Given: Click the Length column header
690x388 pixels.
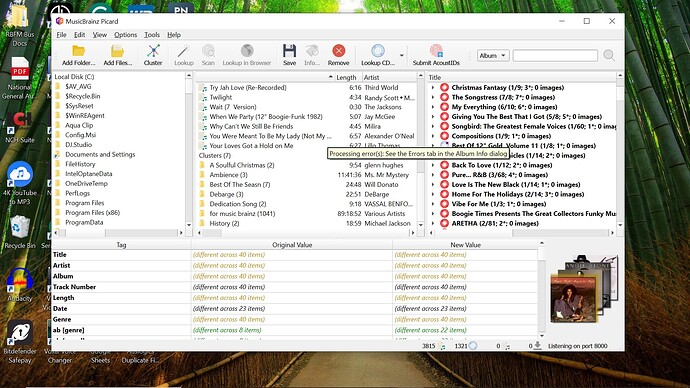Looking at the screenshot, I should pos(346,77).
